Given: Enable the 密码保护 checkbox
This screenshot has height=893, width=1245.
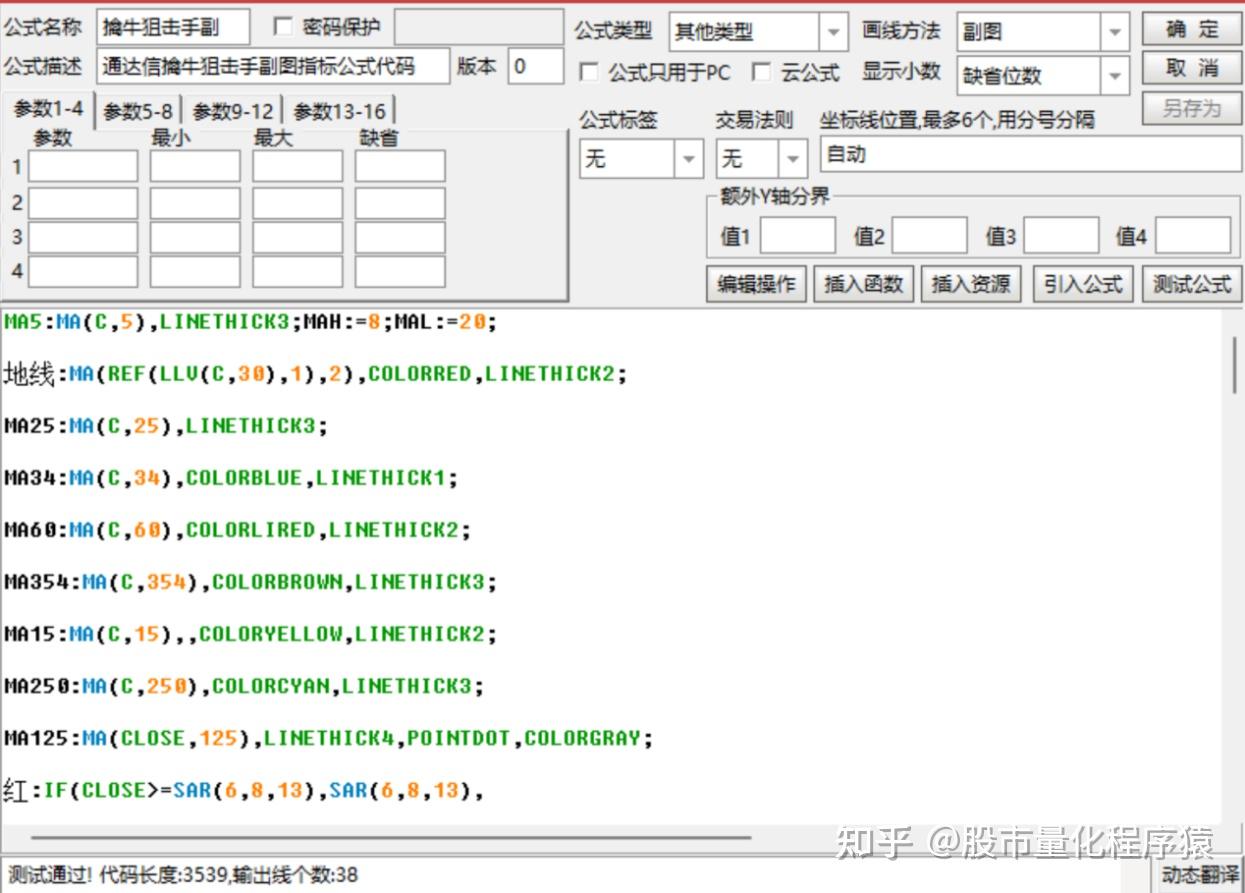Looking at the screenshot, I should (283, 27).
